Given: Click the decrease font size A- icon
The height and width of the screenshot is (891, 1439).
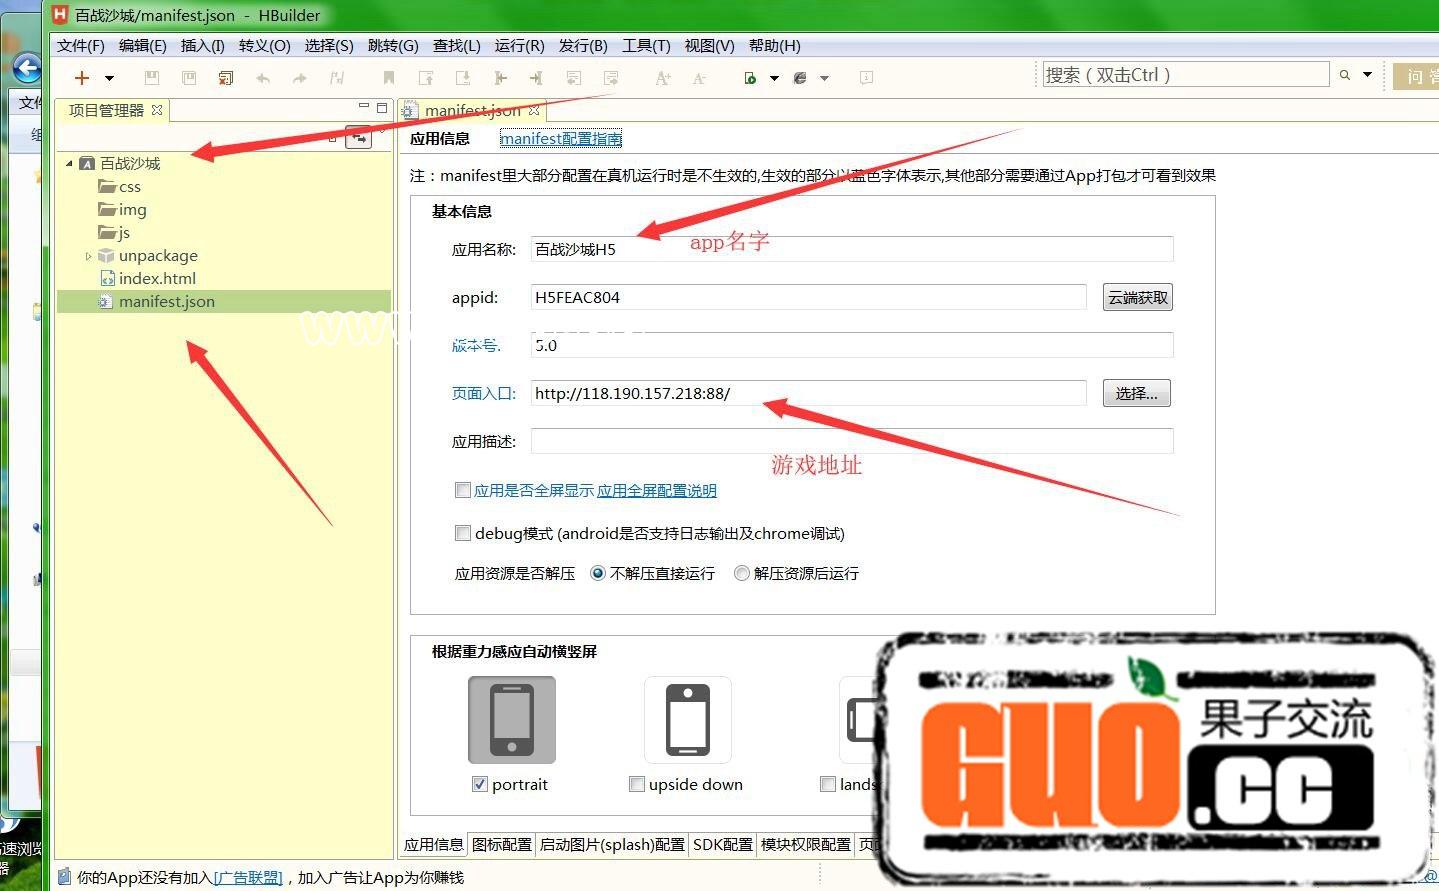Looking at the screenshot, I should [x=699, y=77].
